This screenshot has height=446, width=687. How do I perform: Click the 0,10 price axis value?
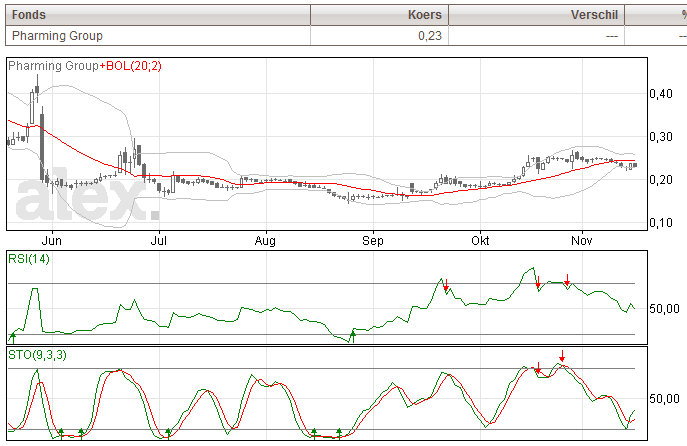(x=661, y=223)
